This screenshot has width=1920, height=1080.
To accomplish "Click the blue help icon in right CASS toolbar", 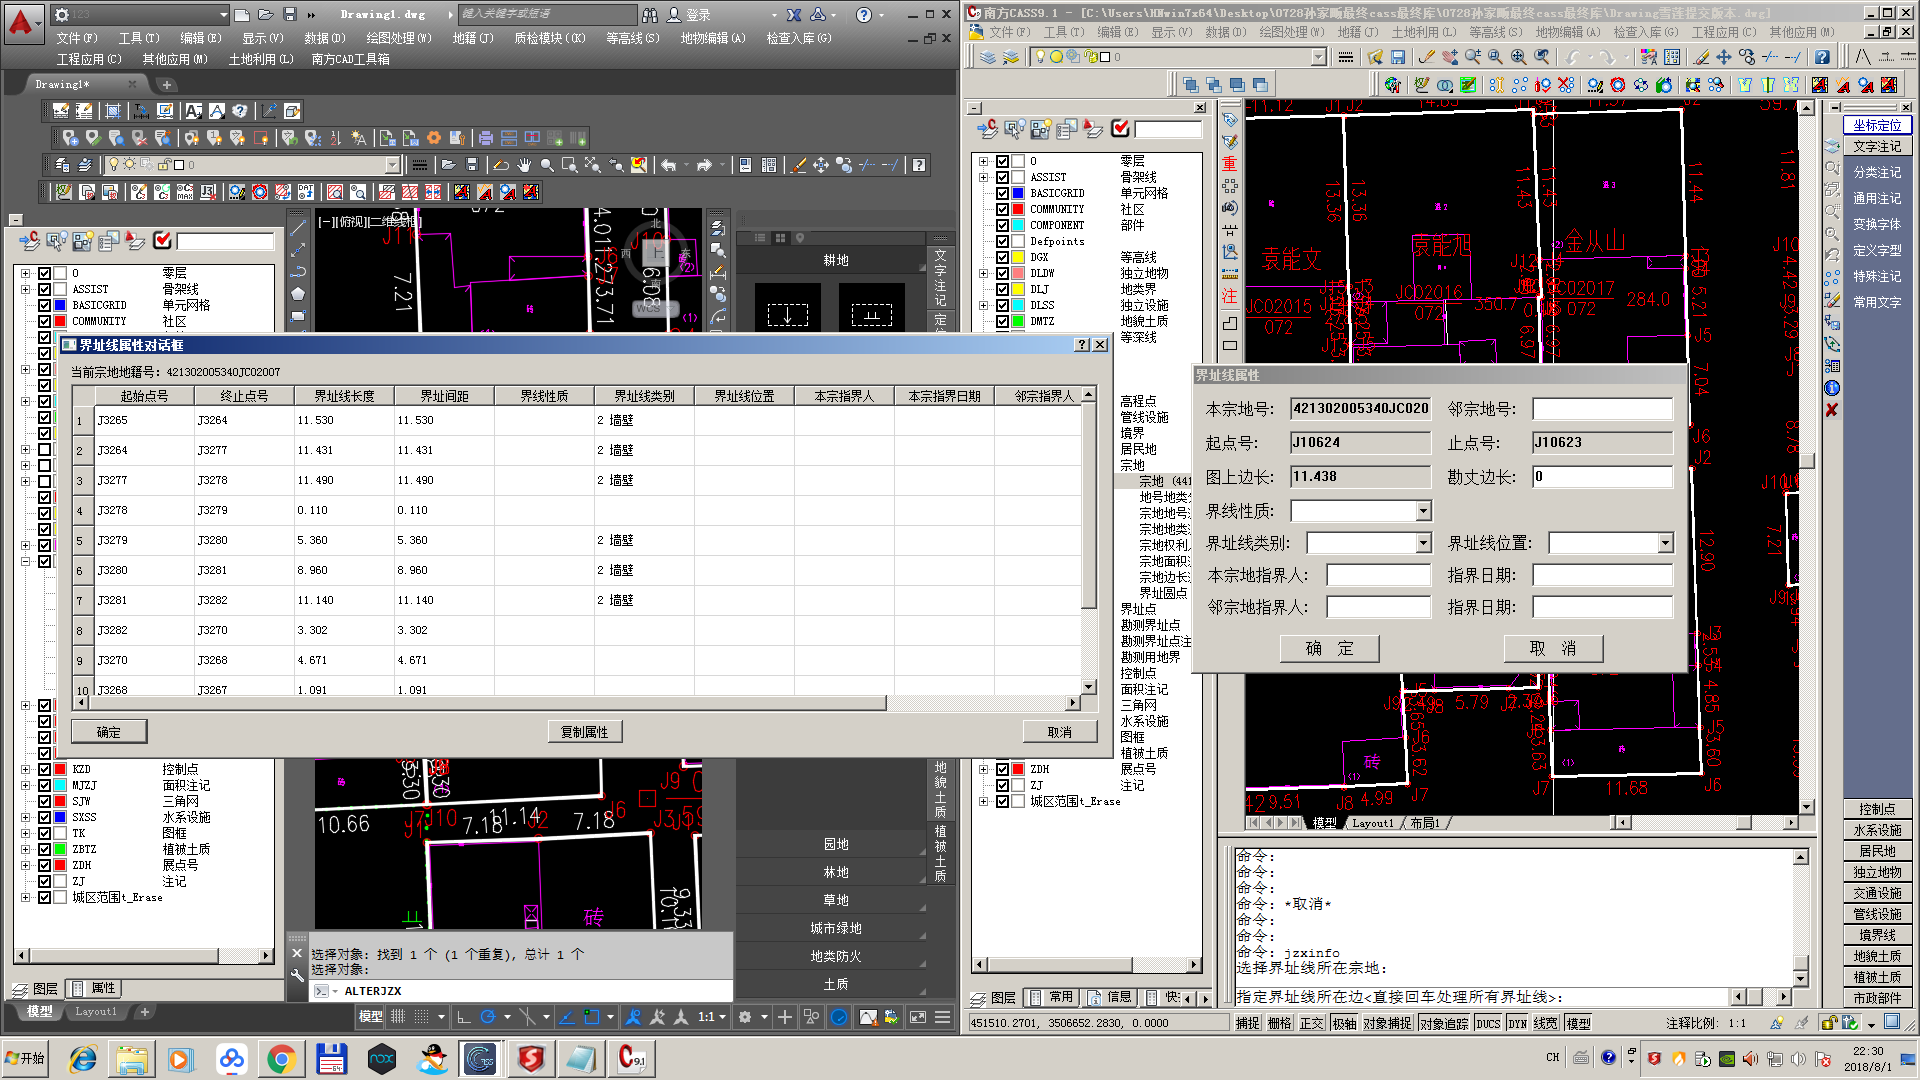I will tap(1823, 57).
